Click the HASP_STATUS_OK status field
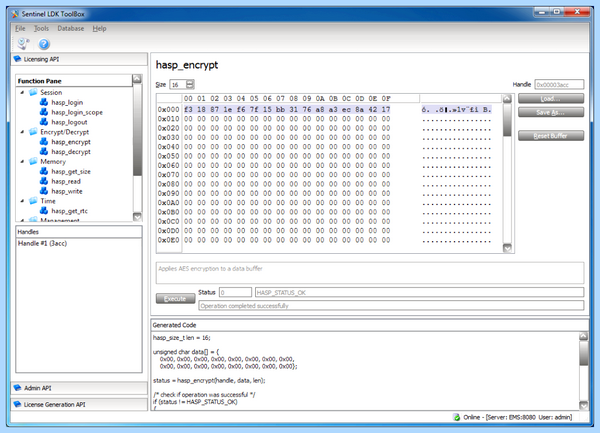Screen dimensions: 600x433 coord(419,293)
